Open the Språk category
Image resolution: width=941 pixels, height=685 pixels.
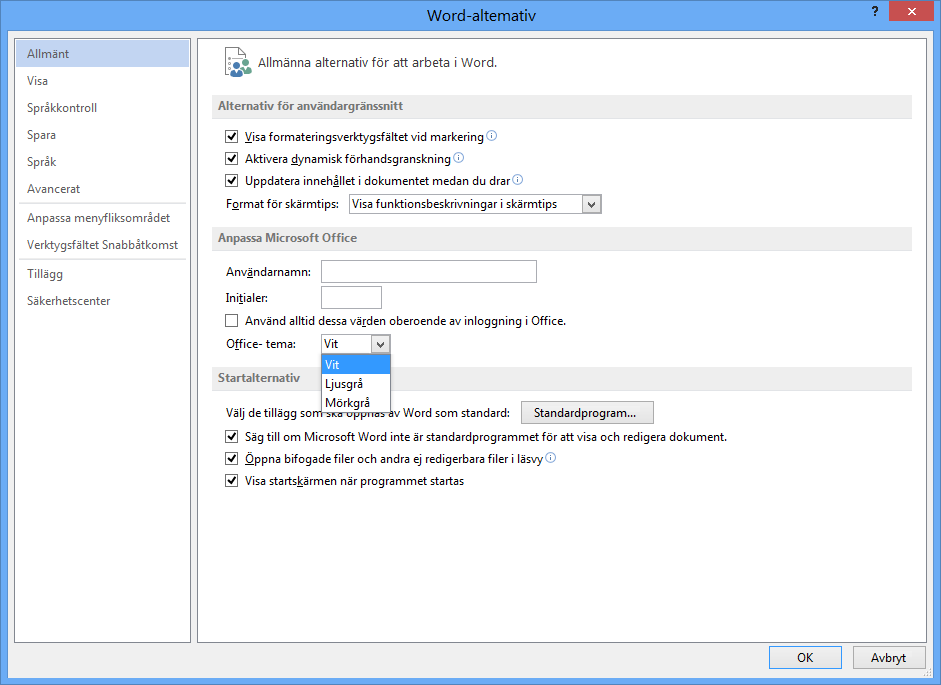(102, 161)
